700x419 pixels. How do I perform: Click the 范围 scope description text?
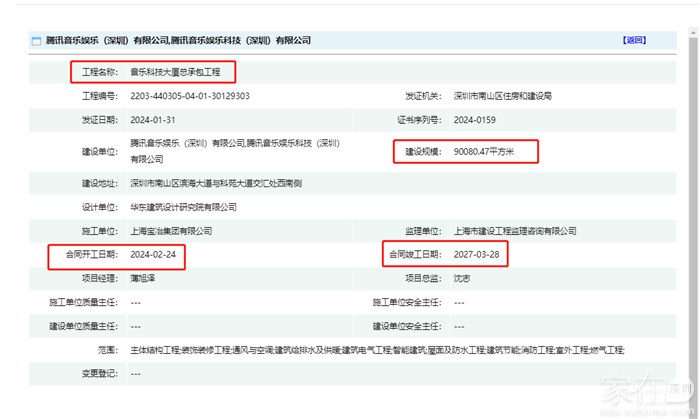377,349
